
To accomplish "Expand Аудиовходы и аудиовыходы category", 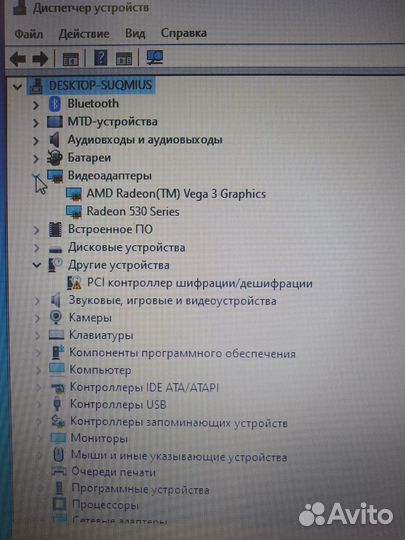I will pyautogui.click(x=36, y=141).
